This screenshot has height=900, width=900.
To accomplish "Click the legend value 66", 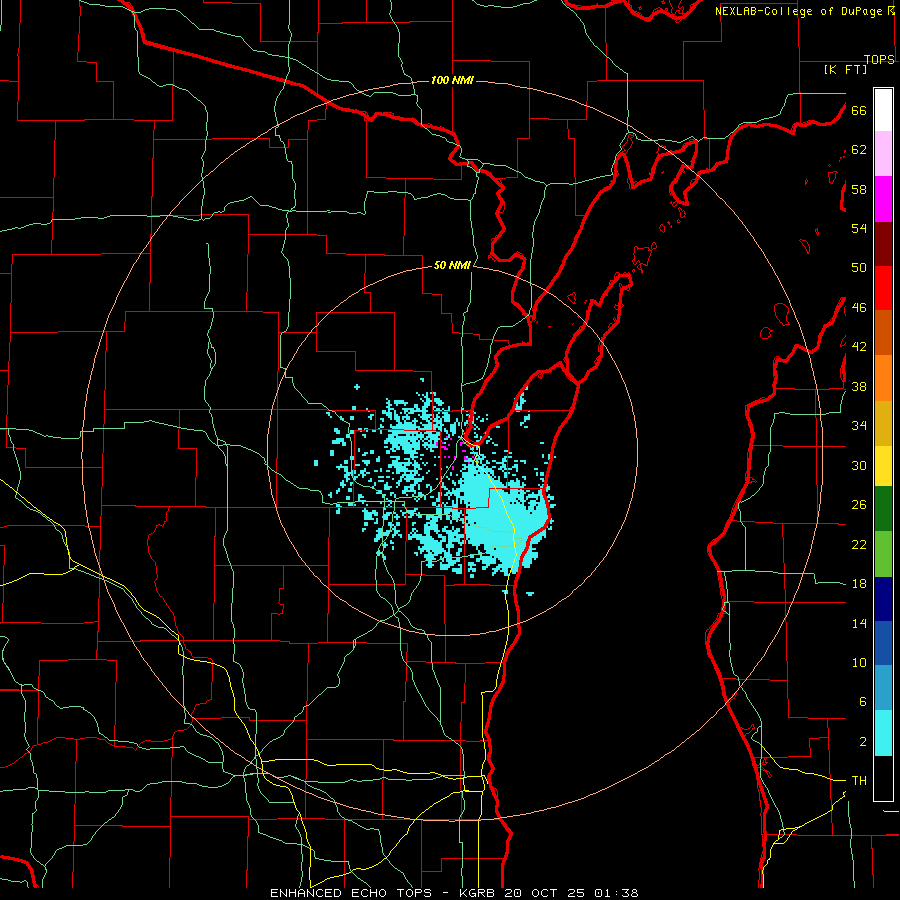I will coord(859,111).
